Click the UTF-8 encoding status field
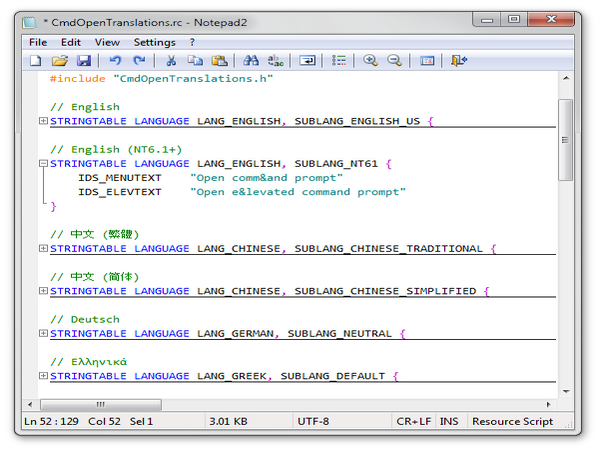Image resolution: width=600 pixels, height=450 pixels. pos(342,421)
